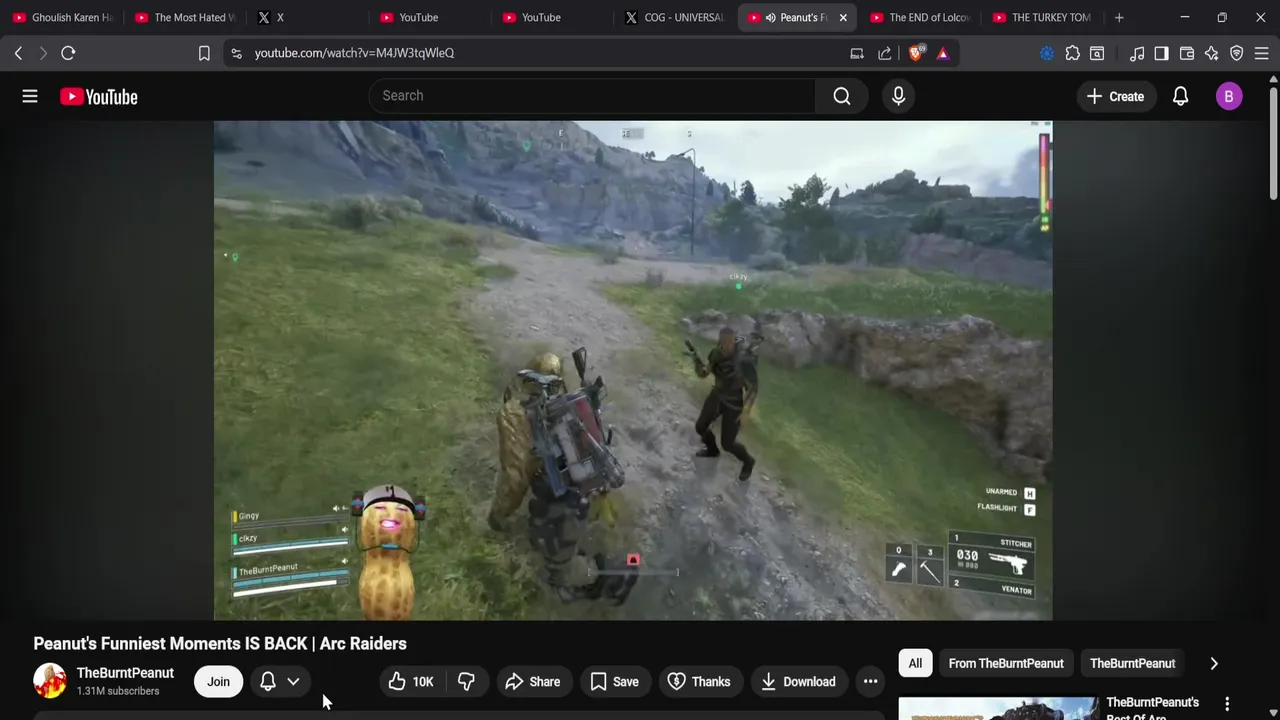Open the Brave VPN shield icon

pos(1237,53)
